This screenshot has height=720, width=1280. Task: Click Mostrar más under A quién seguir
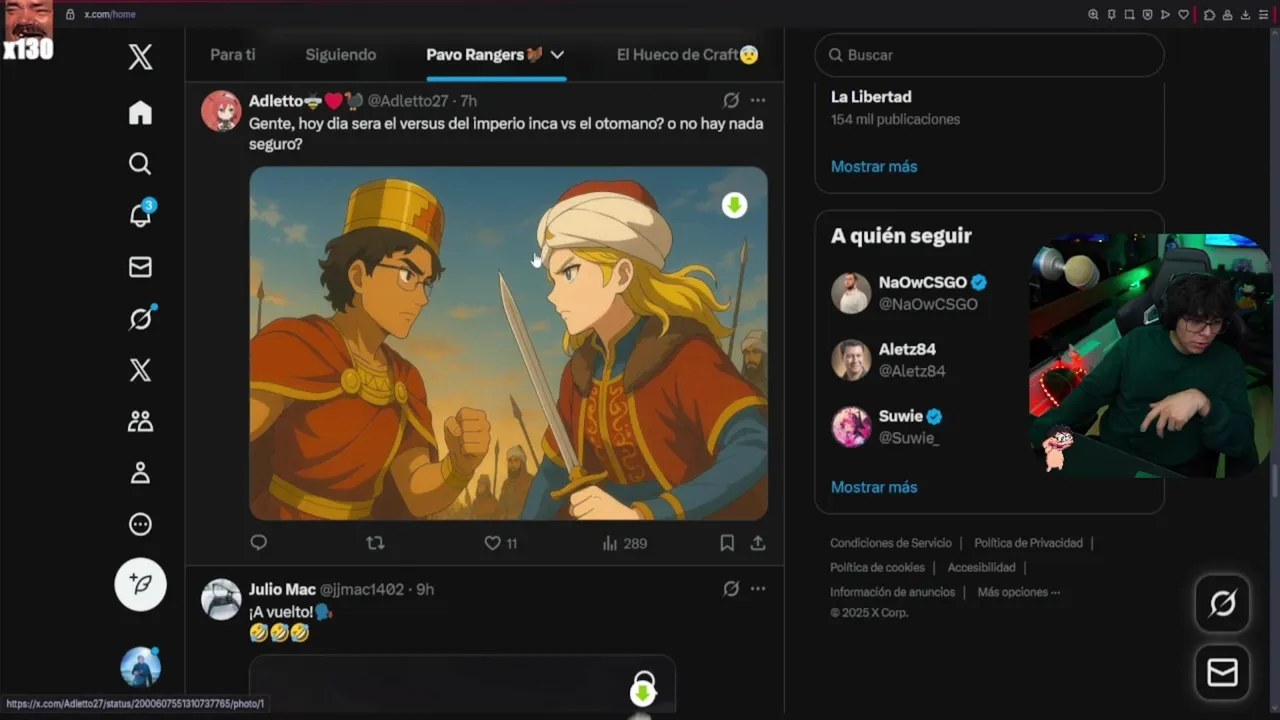[874, 487]
